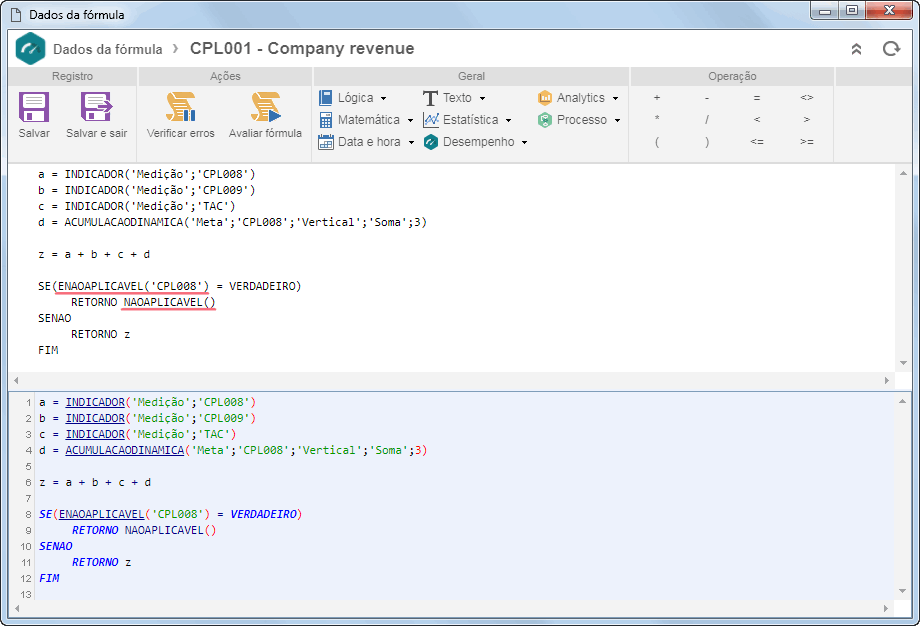Collapse the toolbar with the double chevron icon

[857, 49]
